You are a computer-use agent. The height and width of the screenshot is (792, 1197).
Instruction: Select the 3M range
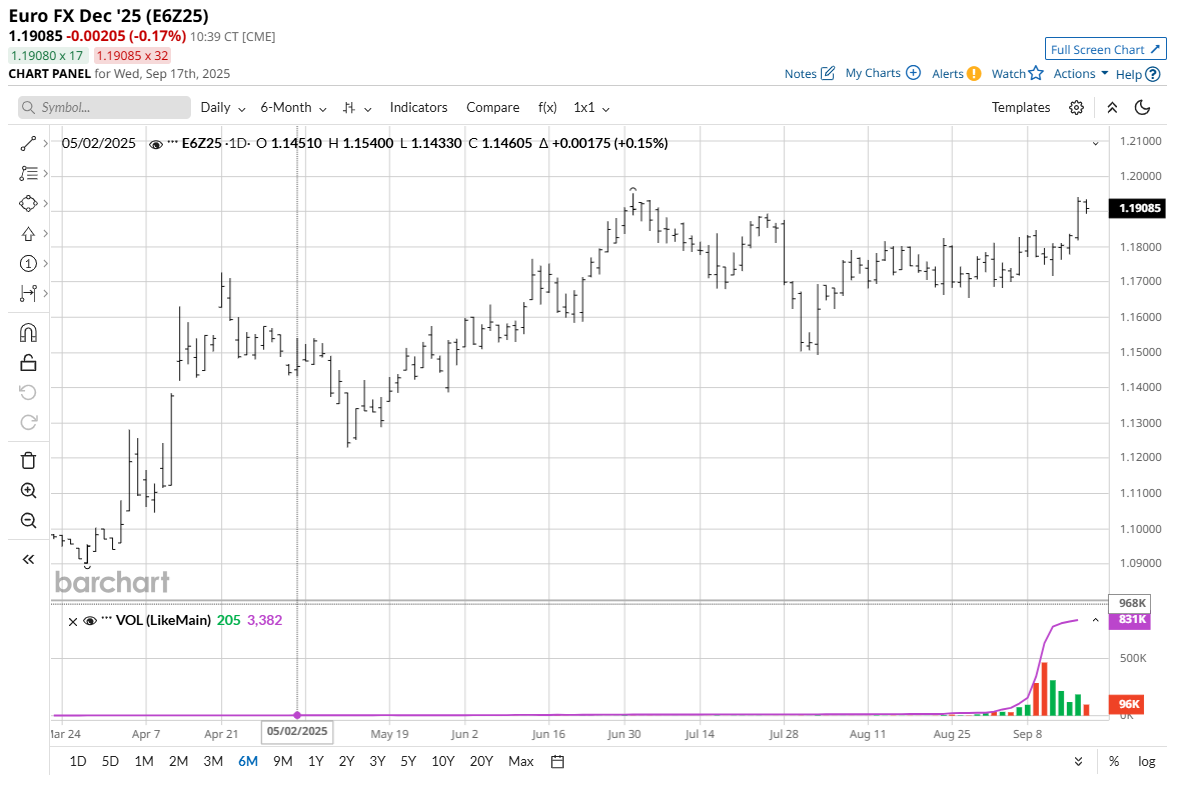213,761
